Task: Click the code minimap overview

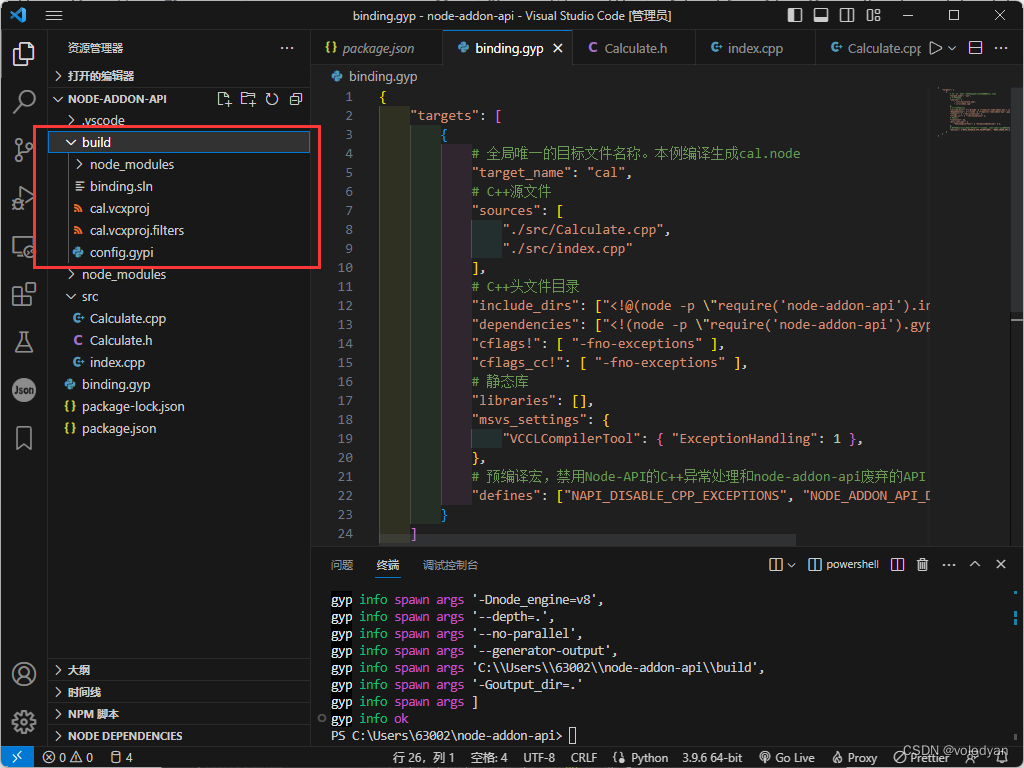Action: (974, 111)
